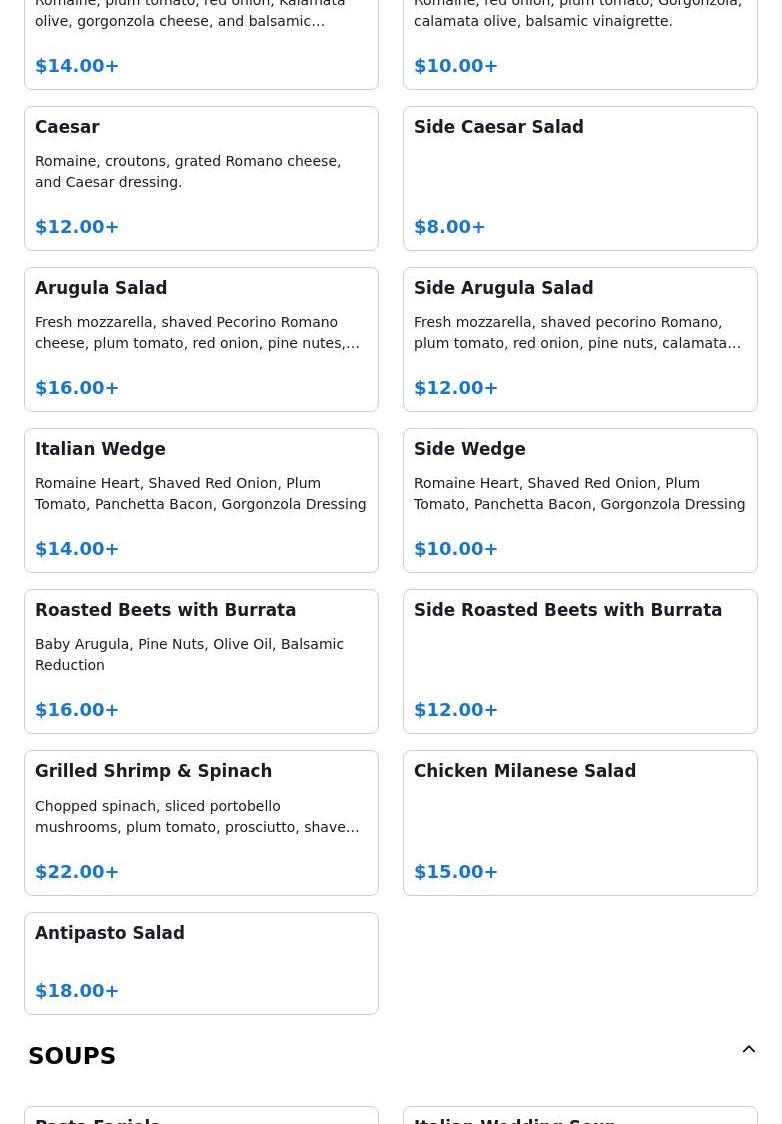Choose the Chicken Milanese Salad
Screen dimensions: 782x1124
580,822
